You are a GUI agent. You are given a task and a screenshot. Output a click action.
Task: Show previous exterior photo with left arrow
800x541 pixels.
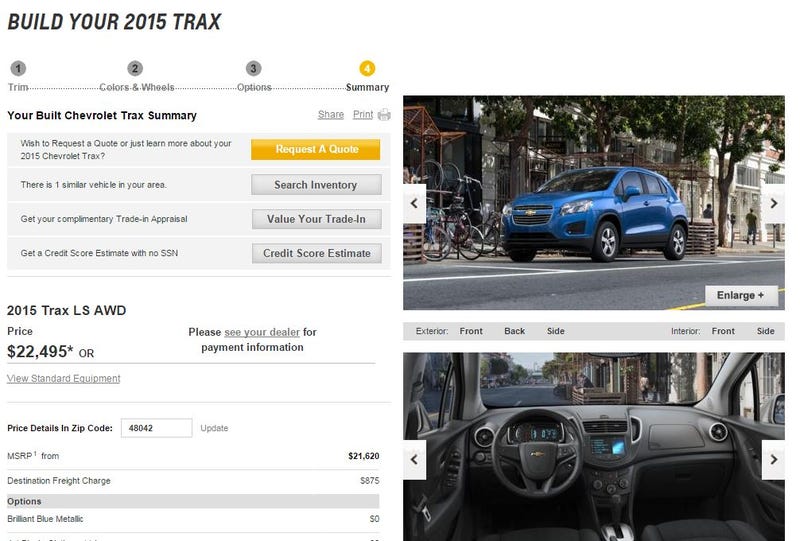click(414, 203)
